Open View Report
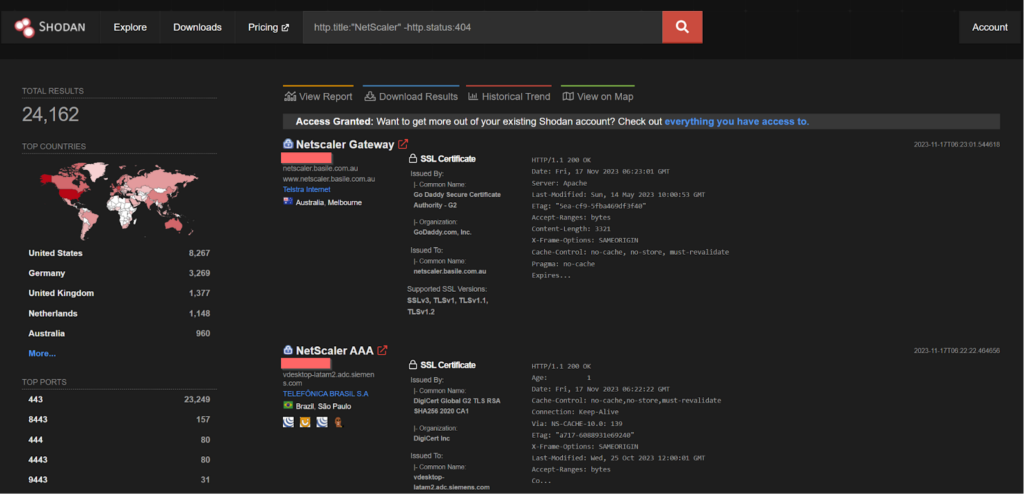The image size is (1024, 494). pyautogui.click(x=318, y=97)
